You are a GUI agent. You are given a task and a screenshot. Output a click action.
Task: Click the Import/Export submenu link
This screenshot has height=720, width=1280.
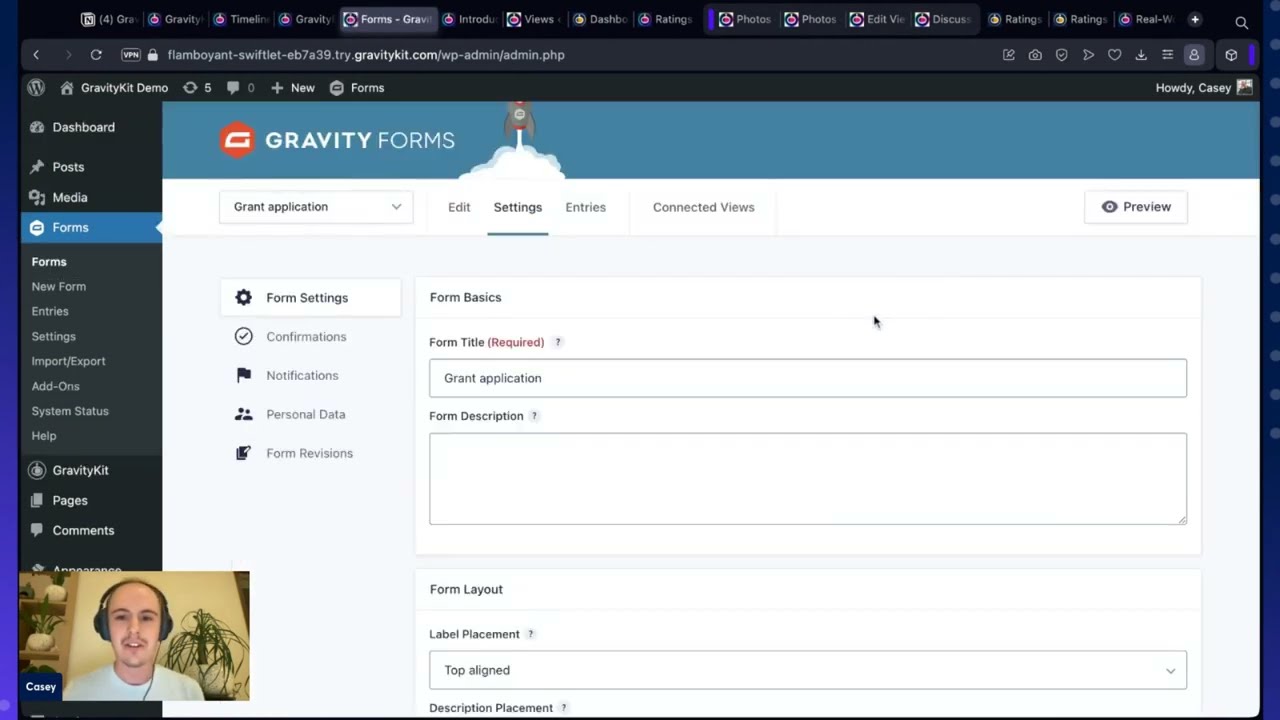click(x=68, y=361)
